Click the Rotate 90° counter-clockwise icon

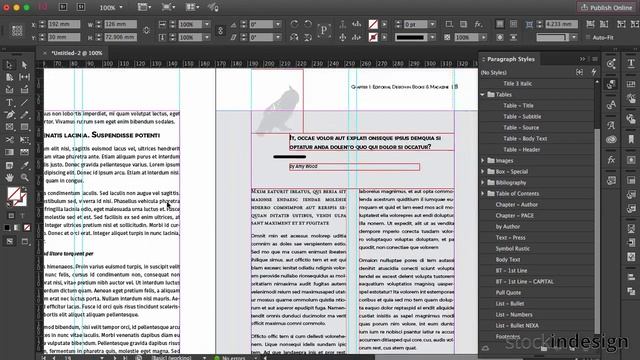click(x=308, y=24)
